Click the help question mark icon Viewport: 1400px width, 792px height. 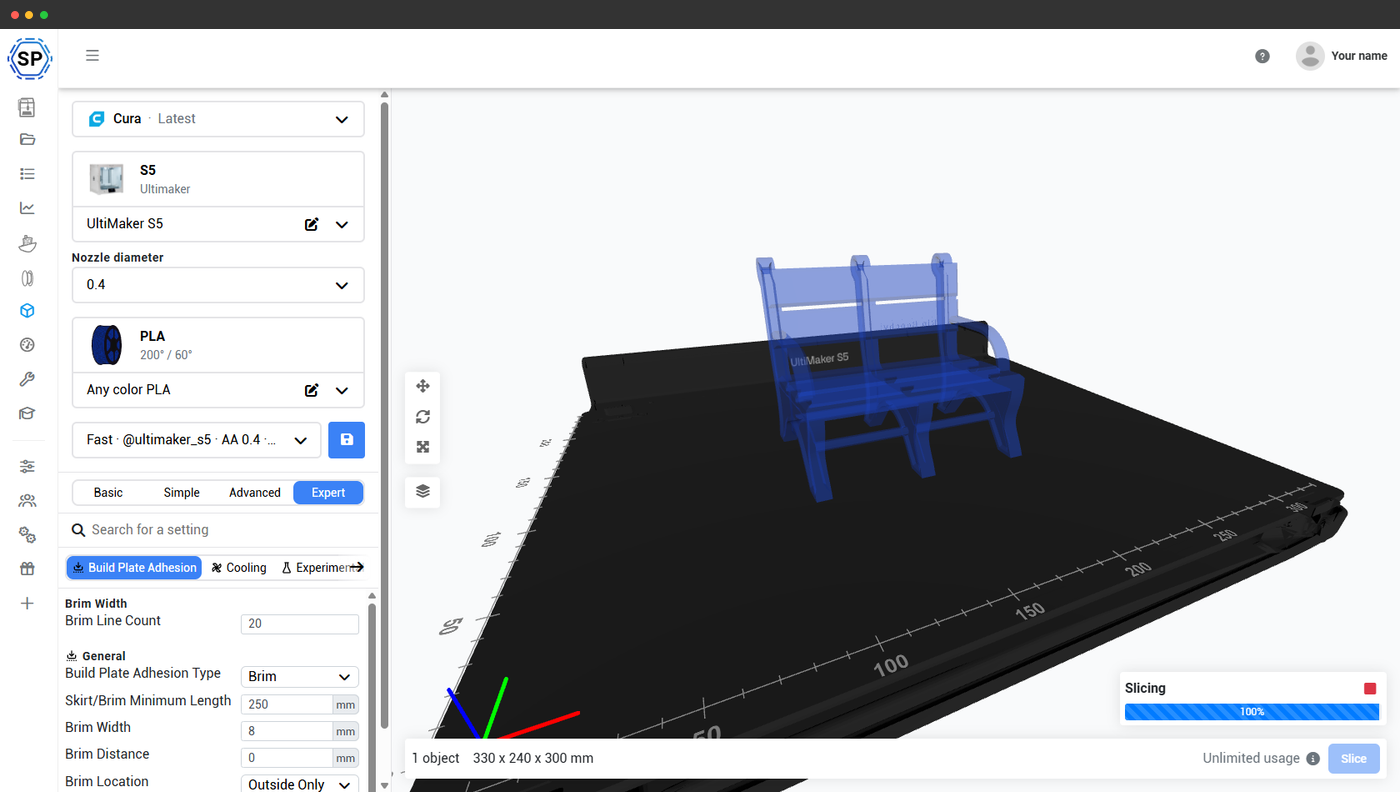[1262, 56]
